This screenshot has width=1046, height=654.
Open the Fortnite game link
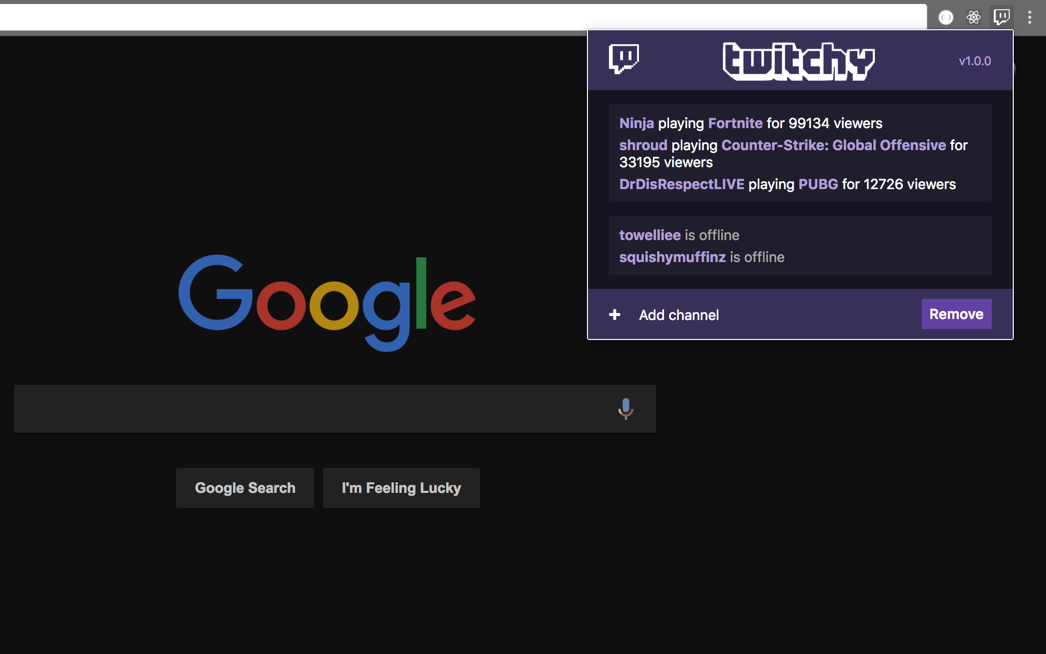[735, 123]
